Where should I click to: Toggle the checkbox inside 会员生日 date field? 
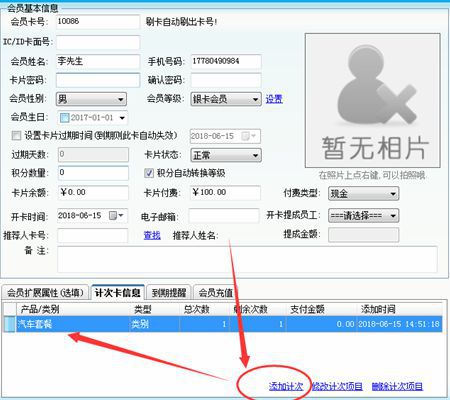tap(64, 117)
